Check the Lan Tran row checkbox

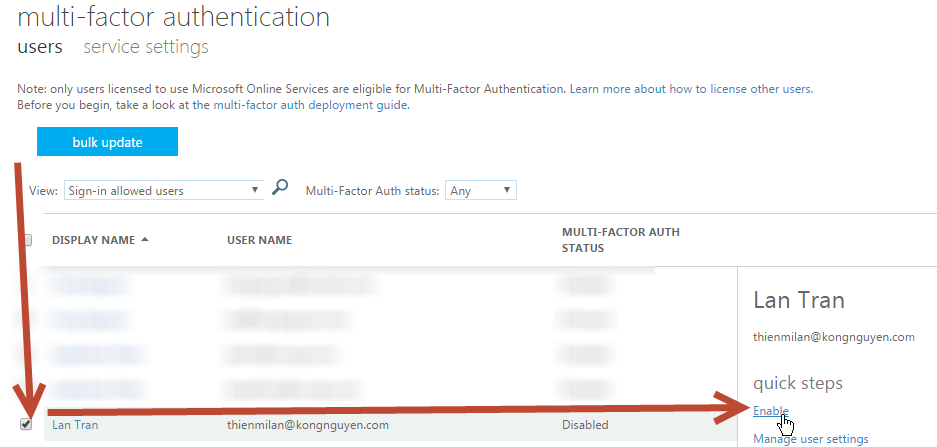click(x=26, y=425)
